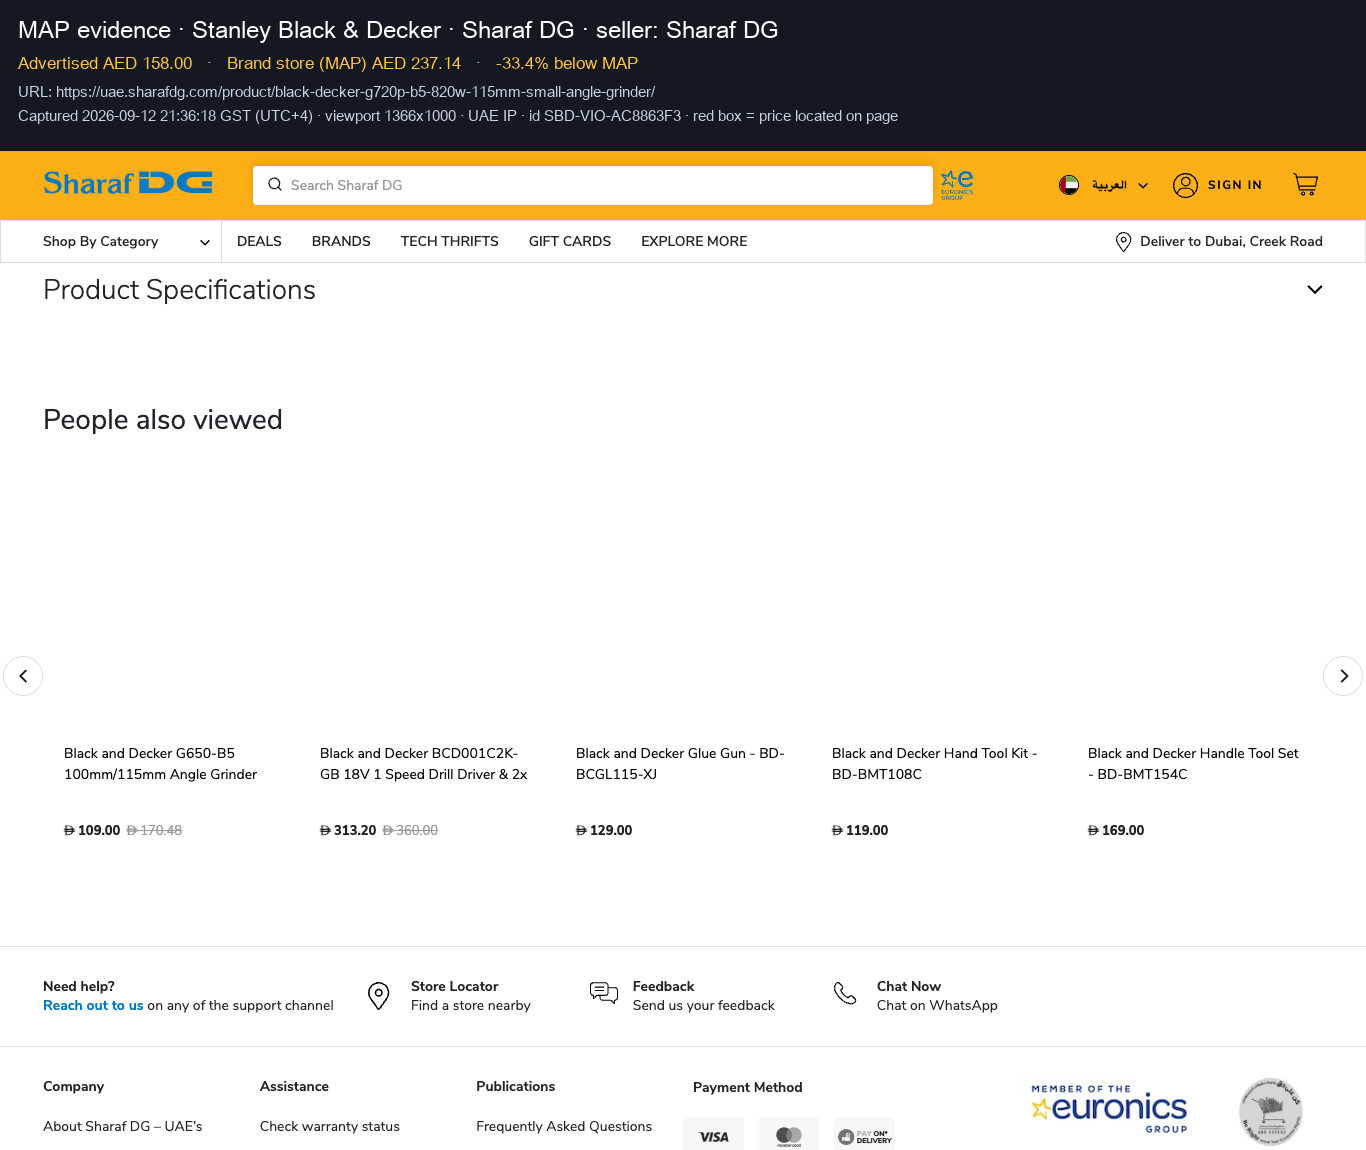Click the delivery location pin icon
The width and height of the screenshot is (1366, 1150).
pos(1123,242)
